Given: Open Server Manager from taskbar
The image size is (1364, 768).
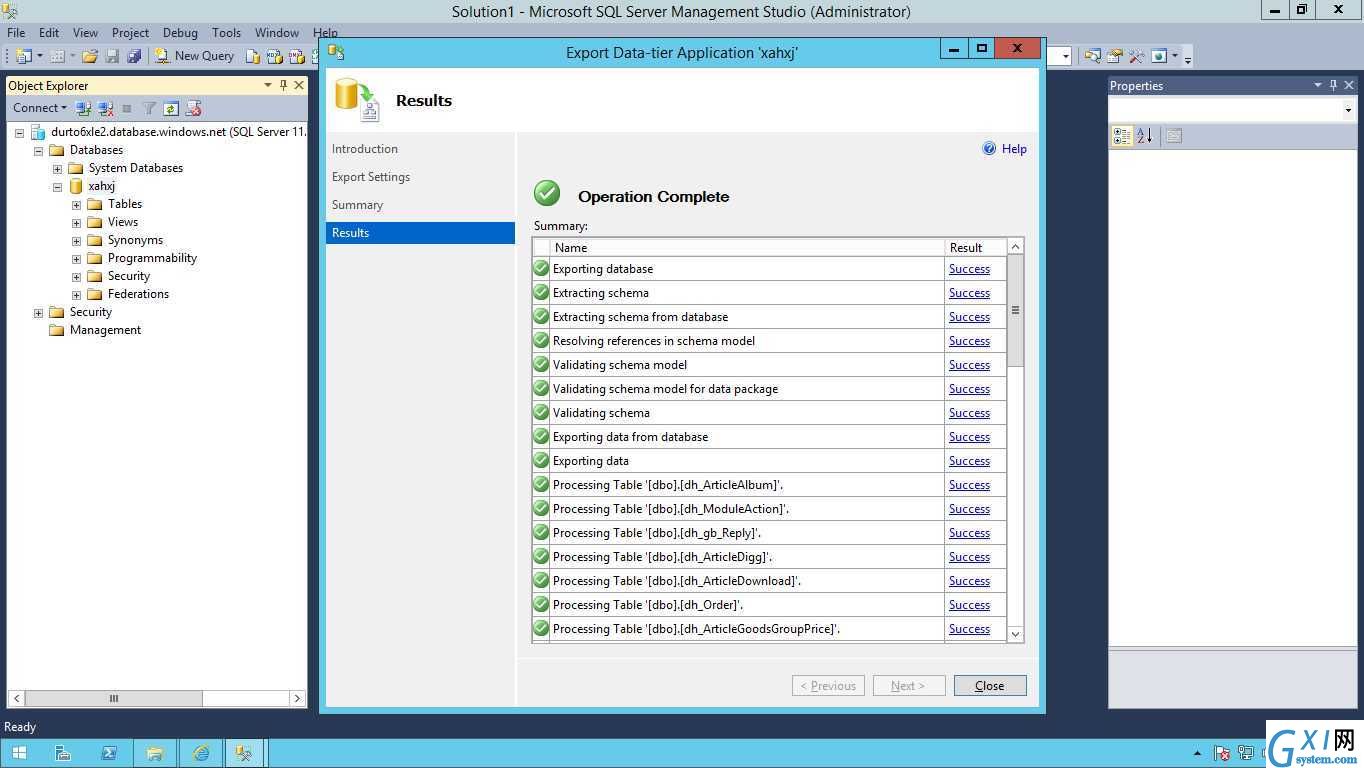Looking at the screenshot, I should [63, 753].
